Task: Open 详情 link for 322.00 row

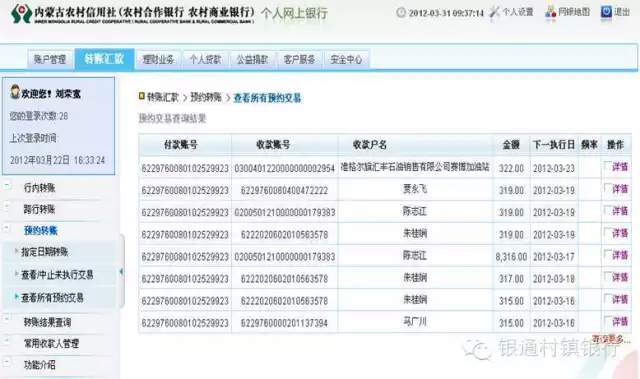Action: point(620,166)
